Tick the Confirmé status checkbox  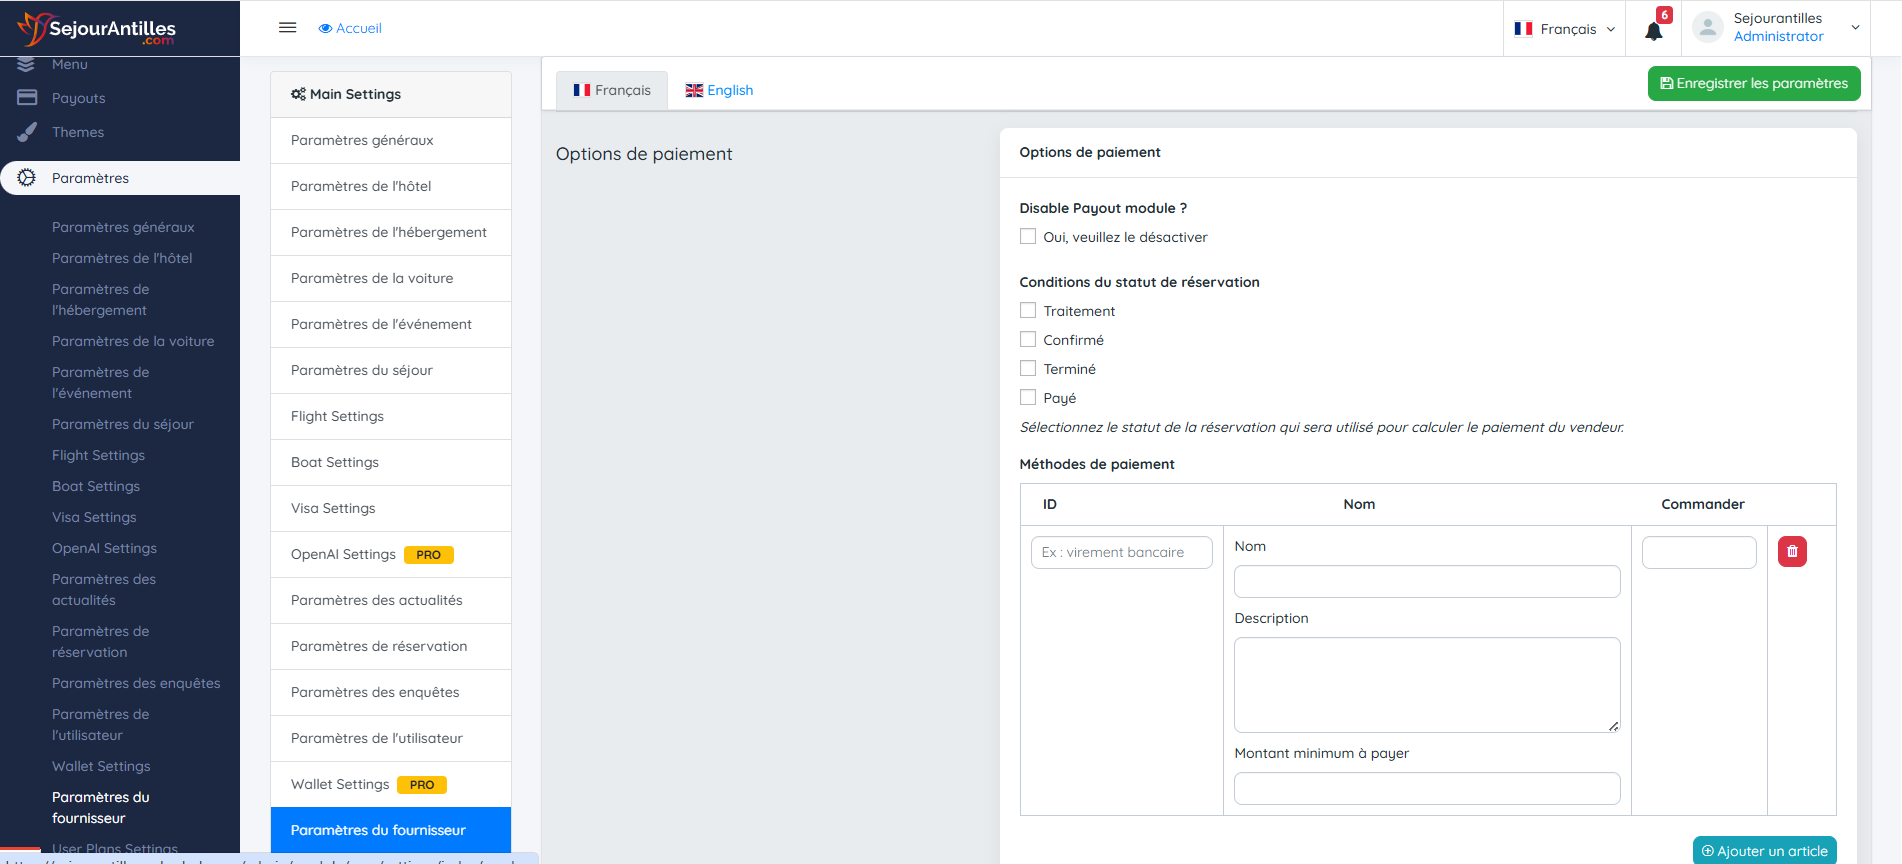[1027, 340]
